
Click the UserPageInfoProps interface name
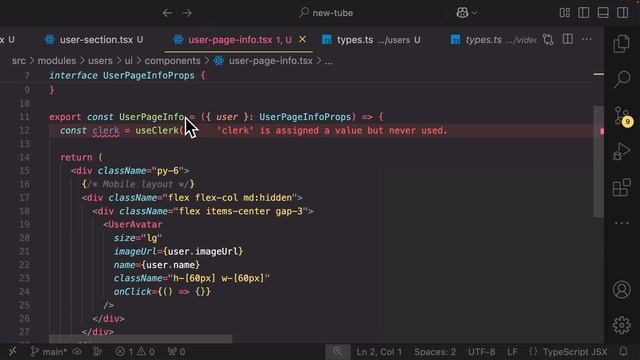tap(149, 76)
